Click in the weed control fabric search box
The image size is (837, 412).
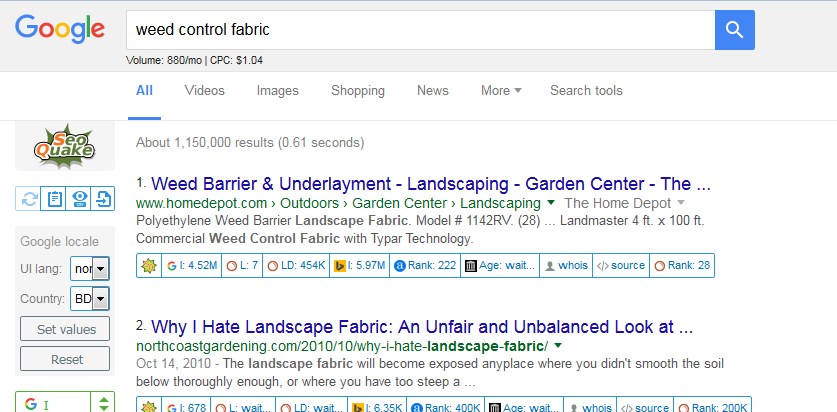420,30
